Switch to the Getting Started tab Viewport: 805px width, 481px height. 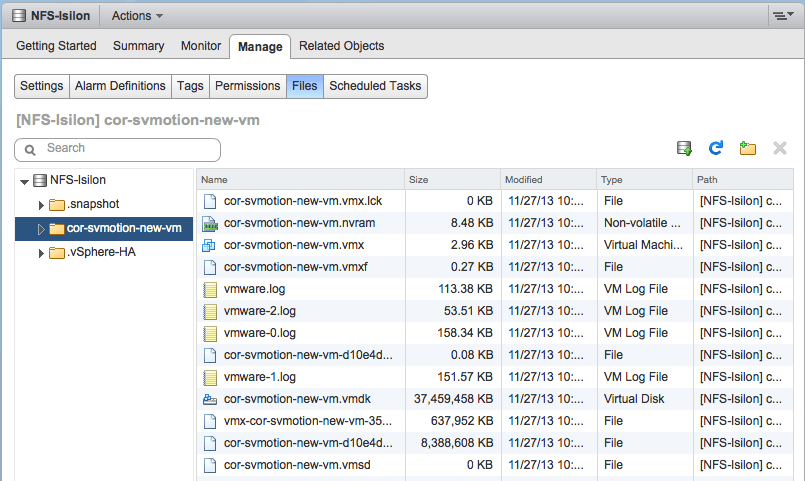point(56,46)
